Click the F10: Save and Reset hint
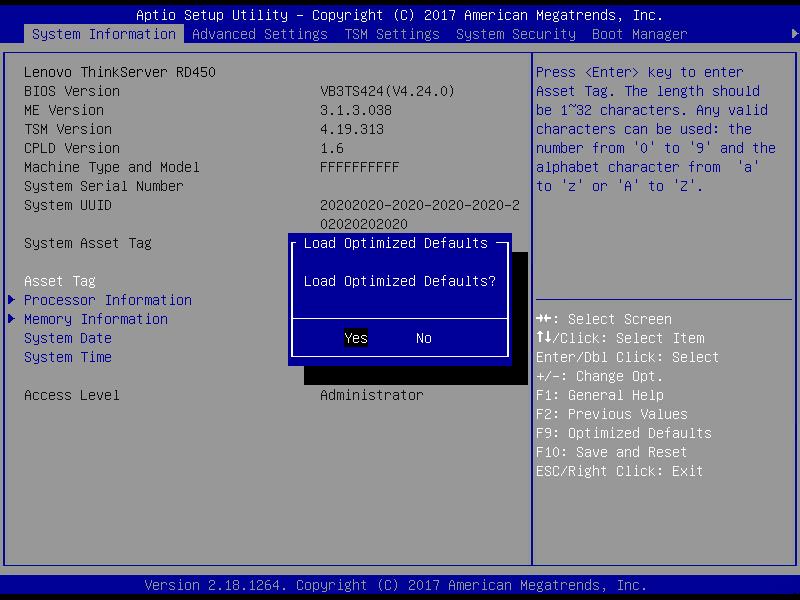 pyautogui.click(x=611, y=452)
